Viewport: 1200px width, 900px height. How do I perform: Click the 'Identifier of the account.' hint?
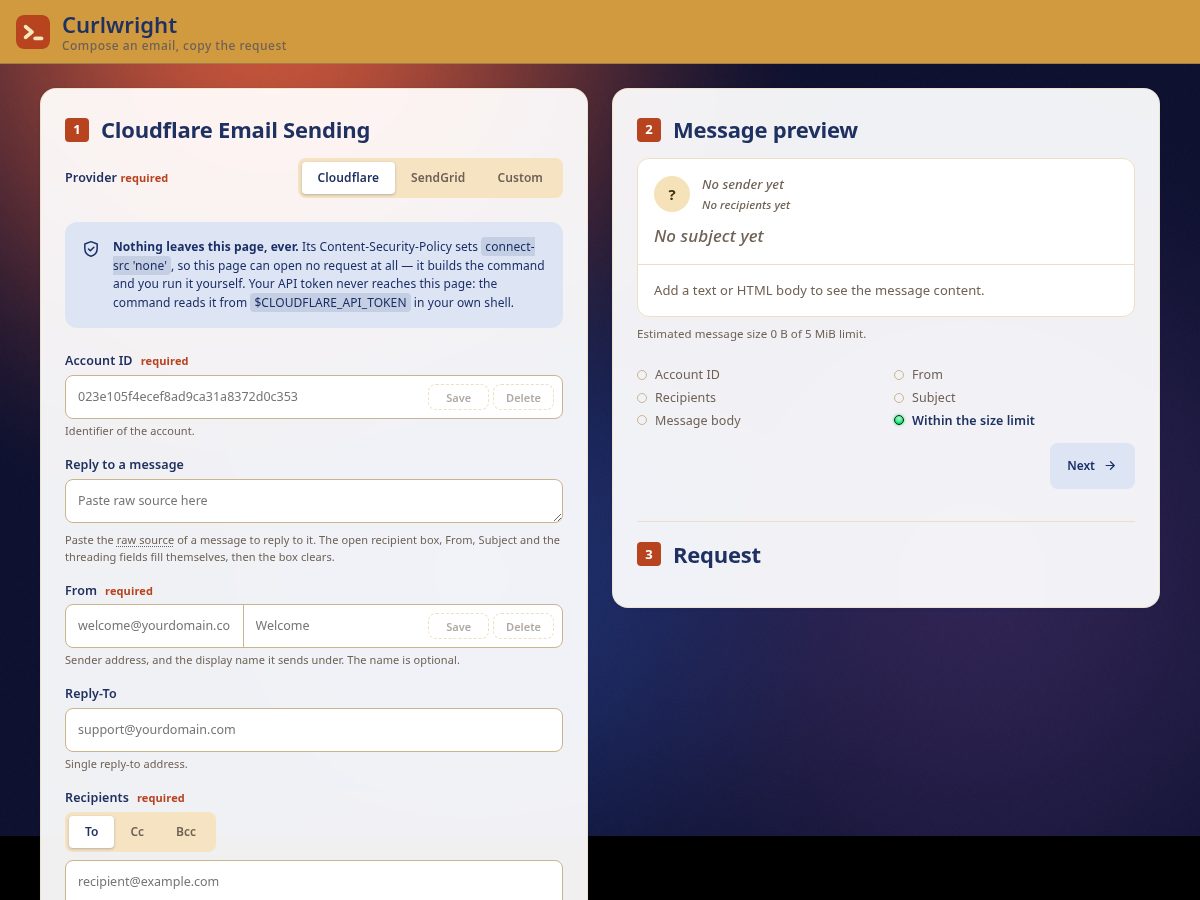coord(130,431)
